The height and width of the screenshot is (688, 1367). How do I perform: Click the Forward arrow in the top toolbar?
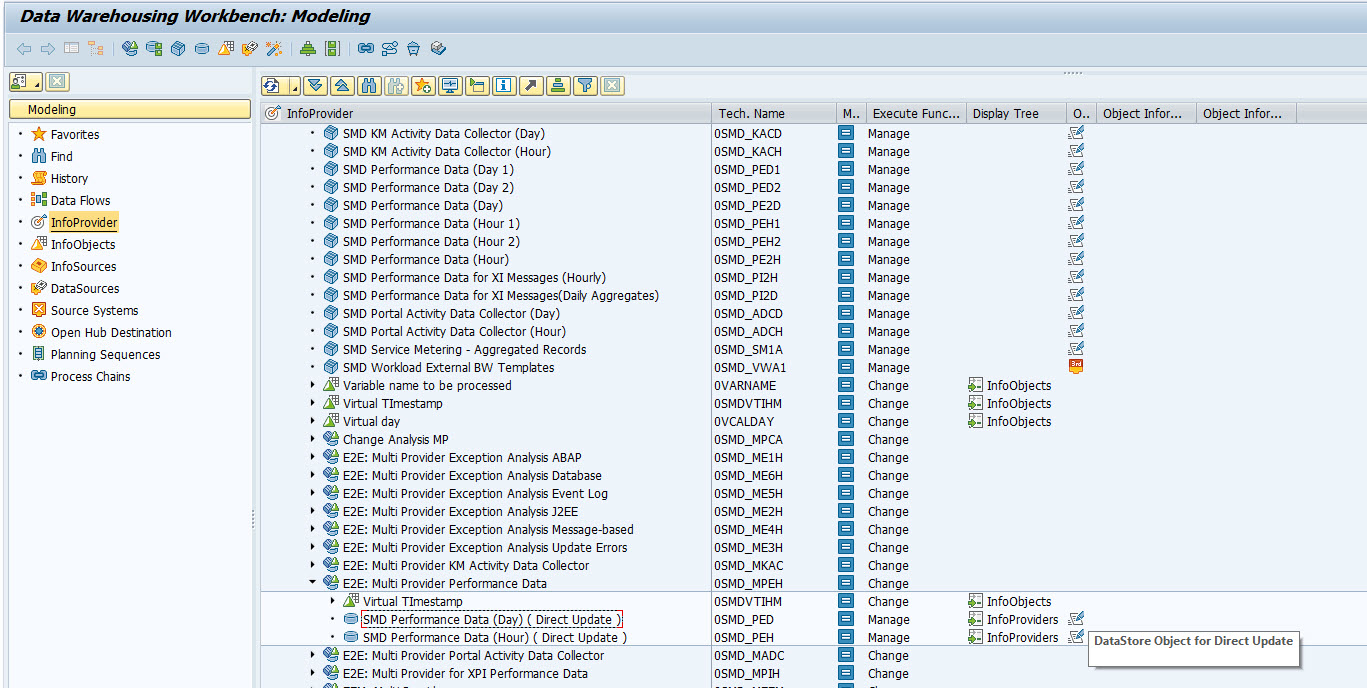tap(48, 48)
